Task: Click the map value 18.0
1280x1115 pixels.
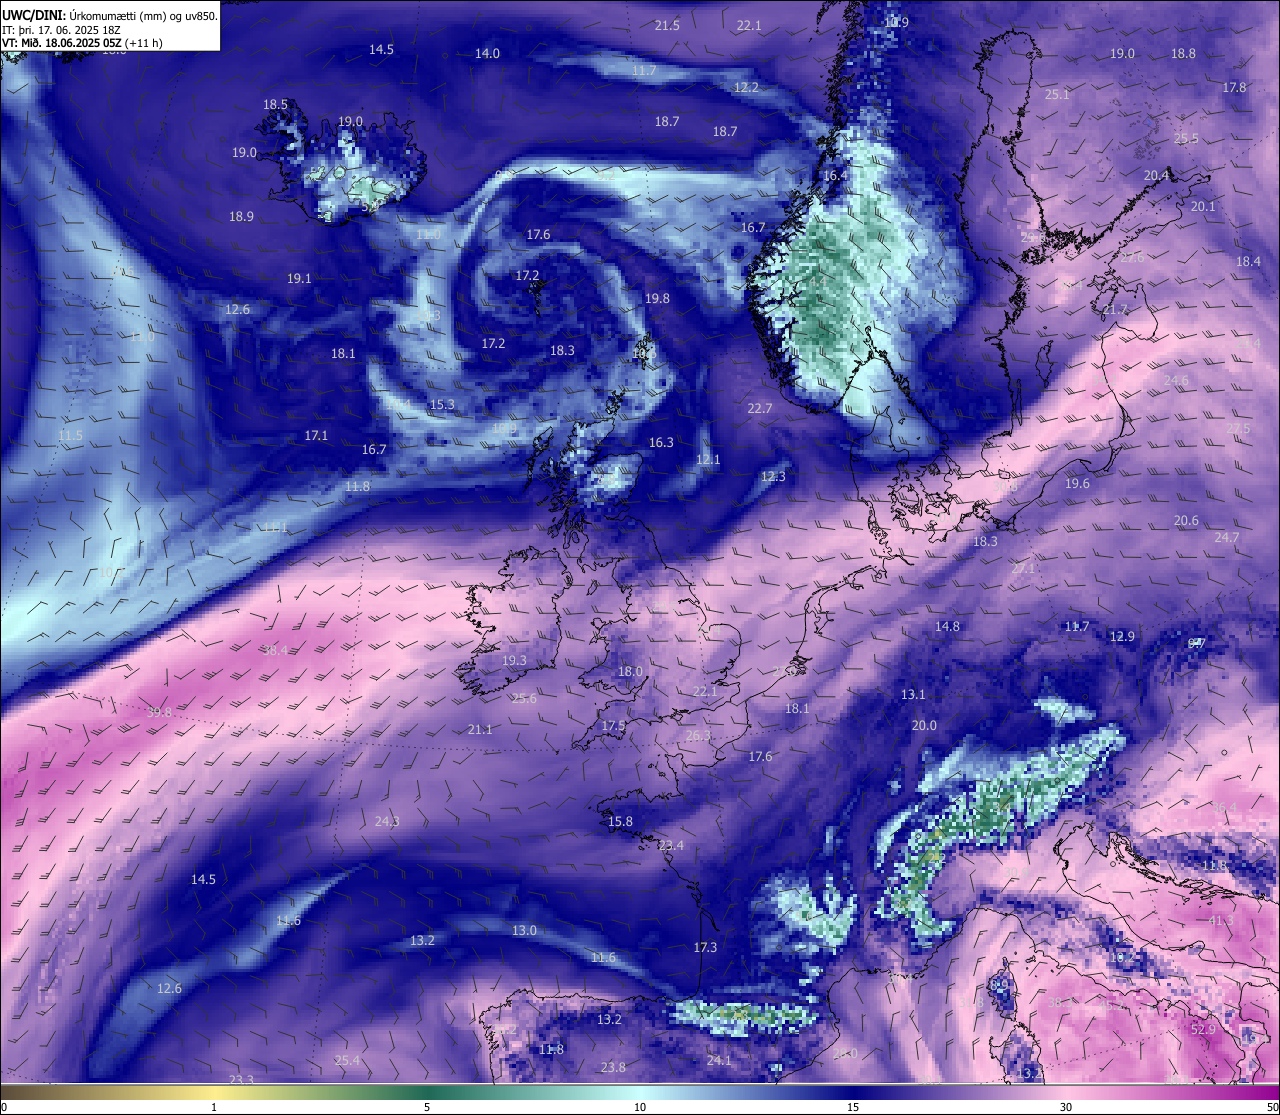Action: 630,672
